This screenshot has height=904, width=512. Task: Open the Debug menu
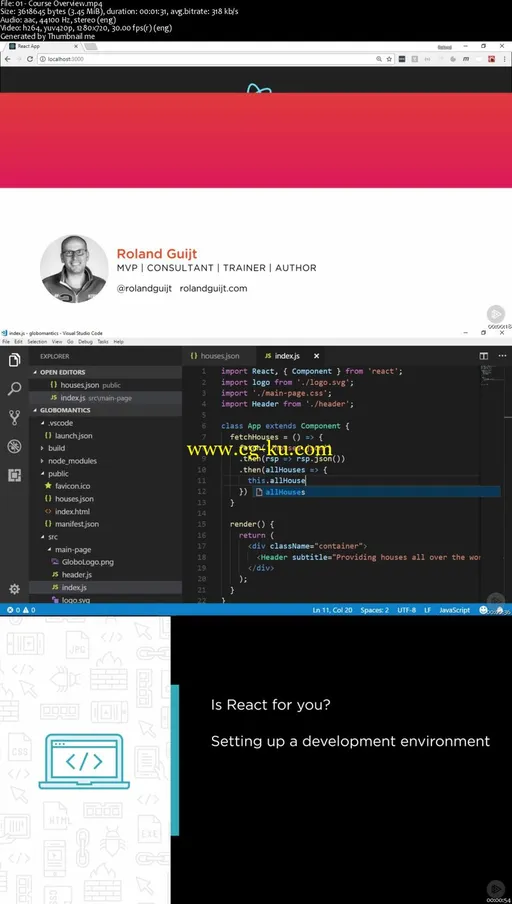coord(85,341)
